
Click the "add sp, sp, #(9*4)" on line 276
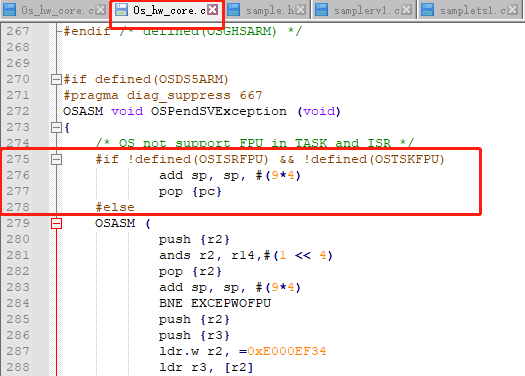coord(230,175)
